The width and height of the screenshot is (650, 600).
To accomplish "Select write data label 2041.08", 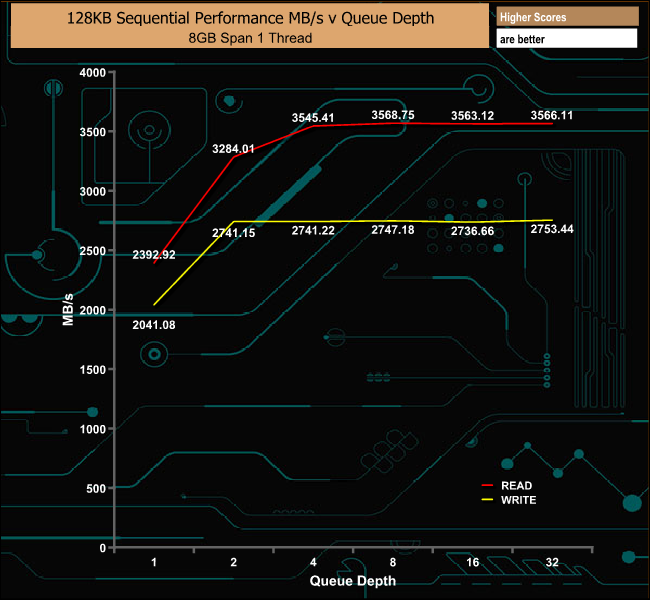I will pyautogui.click(x=154, y=325).
